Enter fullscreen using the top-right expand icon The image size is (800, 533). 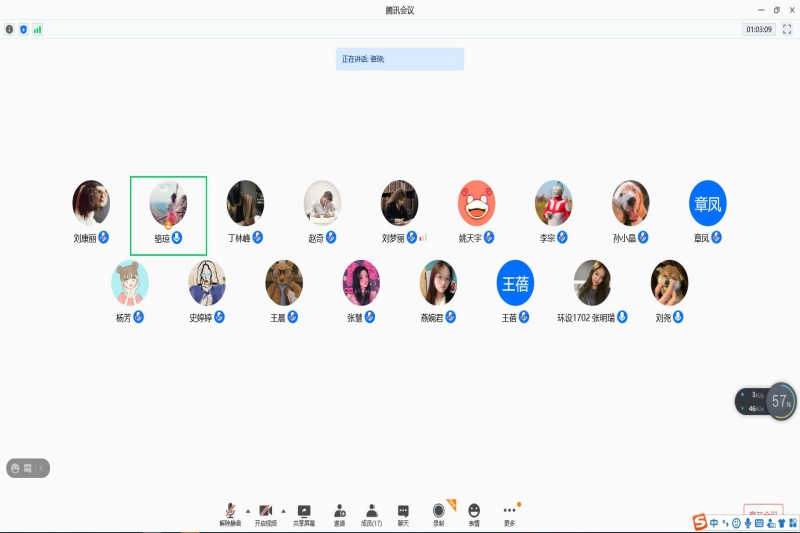pos(787,30)
